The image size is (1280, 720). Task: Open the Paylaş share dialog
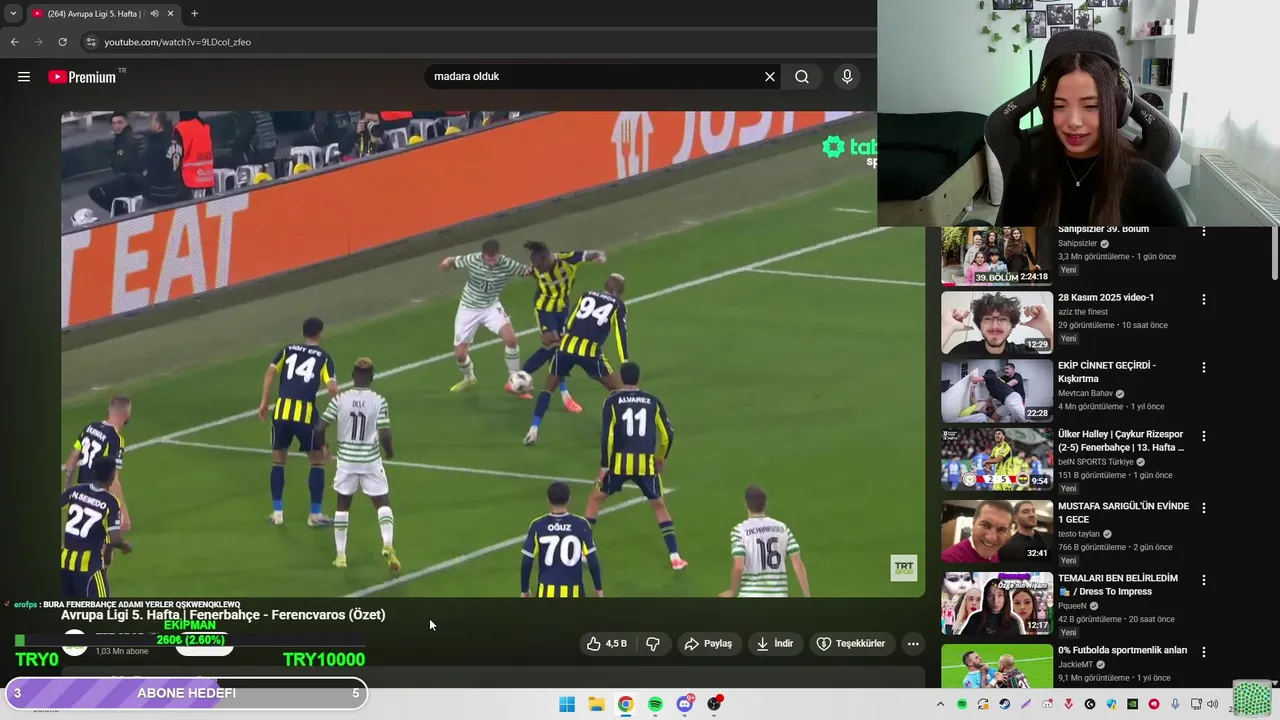click(x=708, y=644)
